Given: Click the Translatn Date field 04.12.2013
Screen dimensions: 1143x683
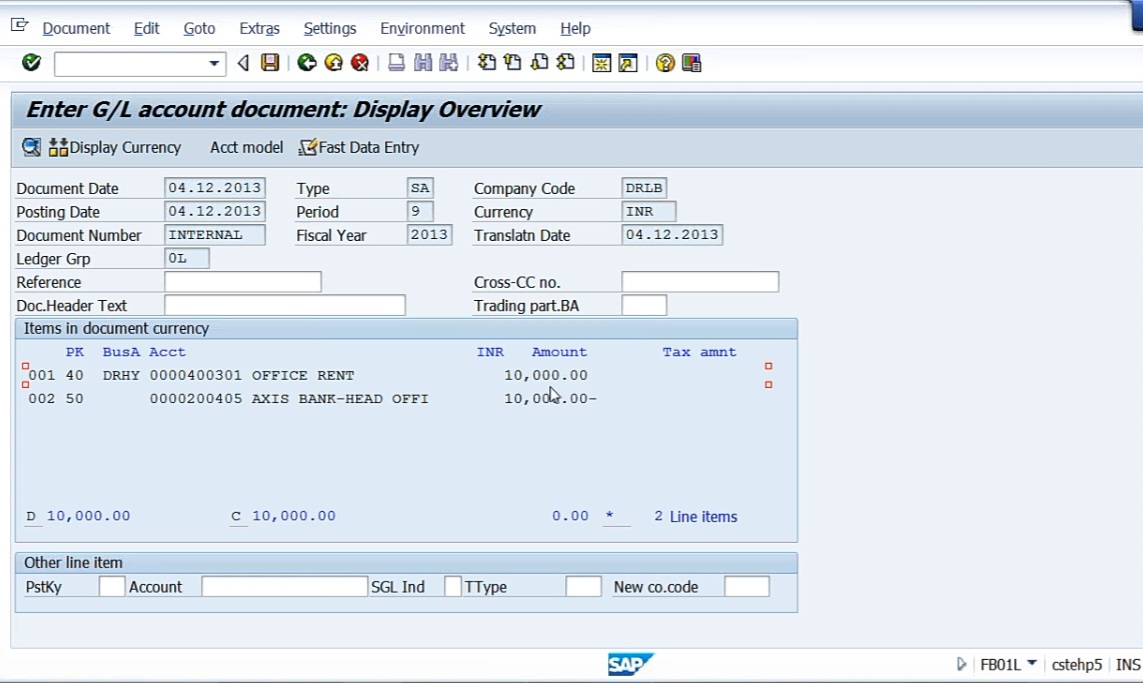Looking at the screenshot, I should 672,235.
